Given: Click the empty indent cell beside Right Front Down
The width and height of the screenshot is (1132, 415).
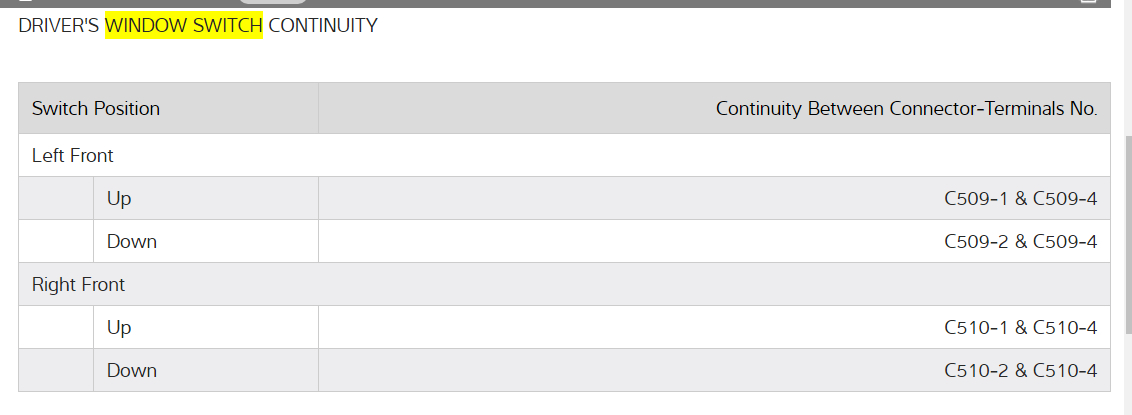Looking at the screenshot, I should [x=56, y=371].
